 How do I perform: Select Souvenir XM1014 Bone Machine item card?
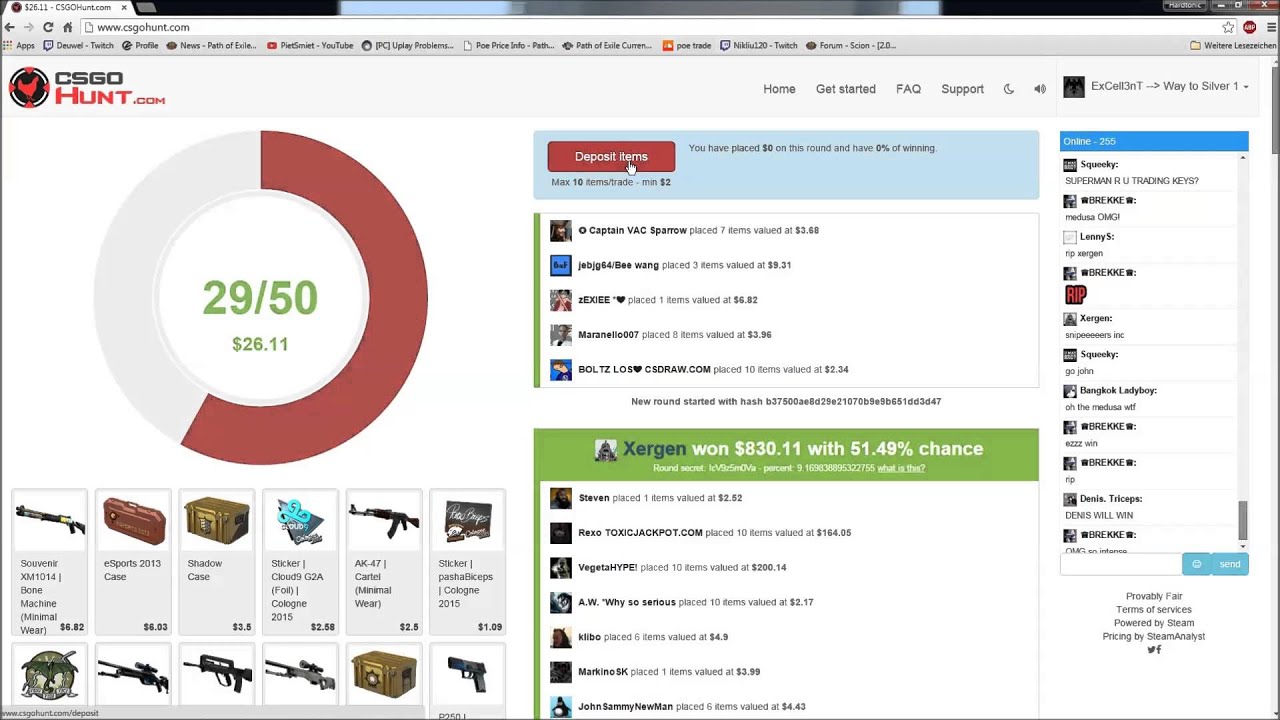click(x=50, y=562)
